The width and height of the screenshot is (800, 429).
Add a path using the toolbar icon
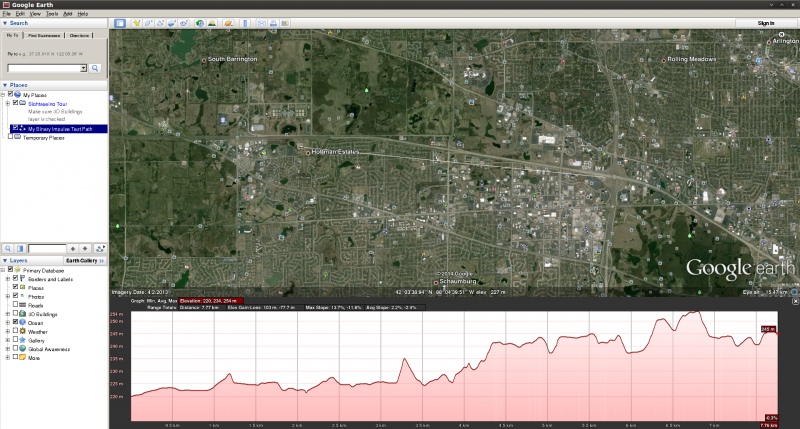click(160, 23)
